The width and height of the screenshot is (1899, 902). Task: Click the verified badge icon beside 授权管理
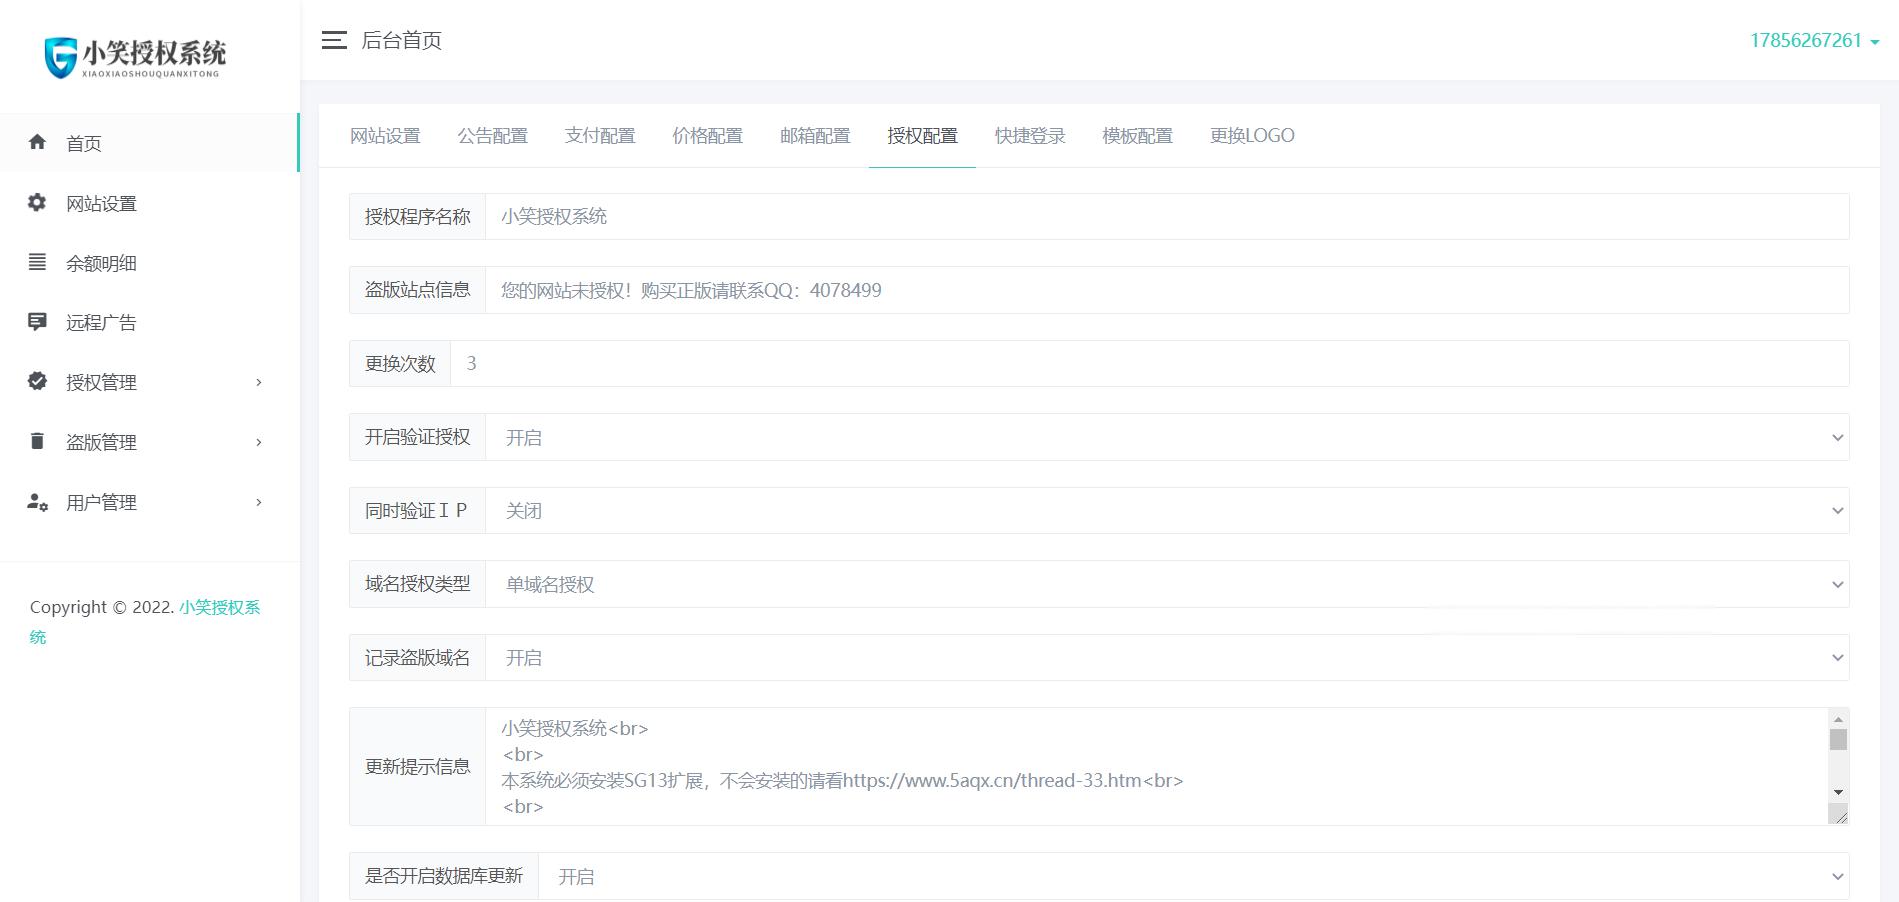[37, 381]
